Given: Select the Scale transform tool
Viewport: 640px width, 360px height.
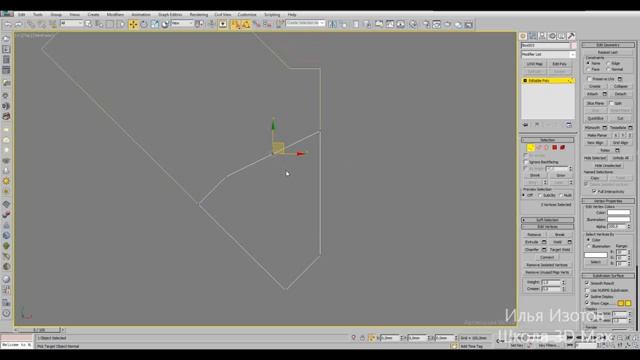Looking at the screenshot, I should (x=154, y=24).
